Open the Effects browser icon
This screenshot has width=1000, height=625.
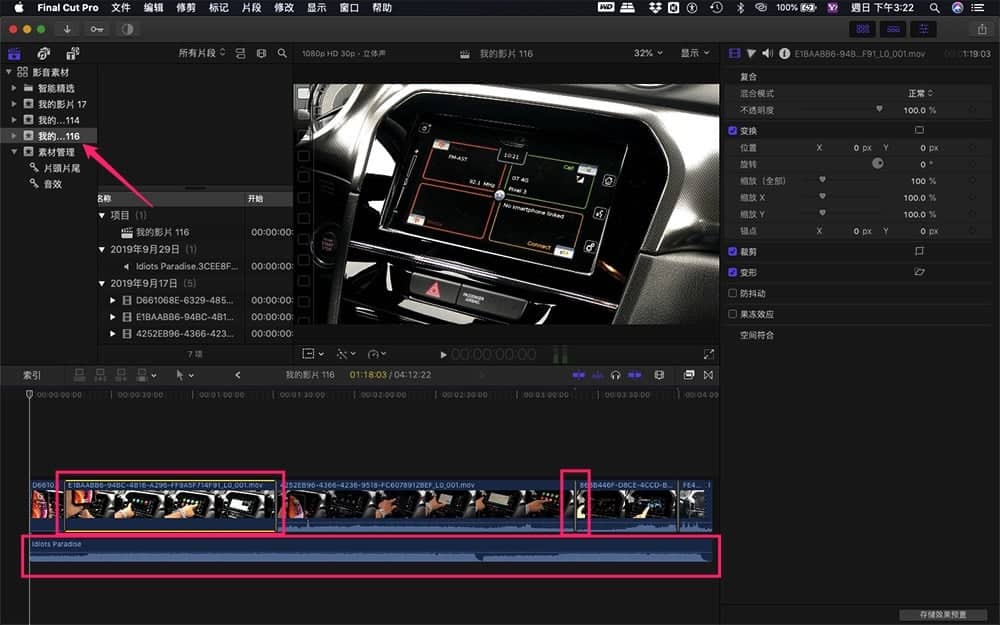689,375
